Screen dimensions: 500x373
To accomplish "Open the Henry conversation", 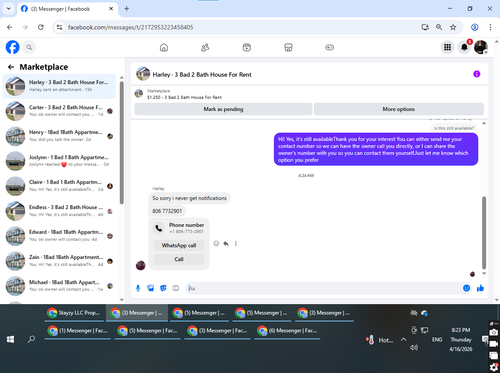I will 59,136.
